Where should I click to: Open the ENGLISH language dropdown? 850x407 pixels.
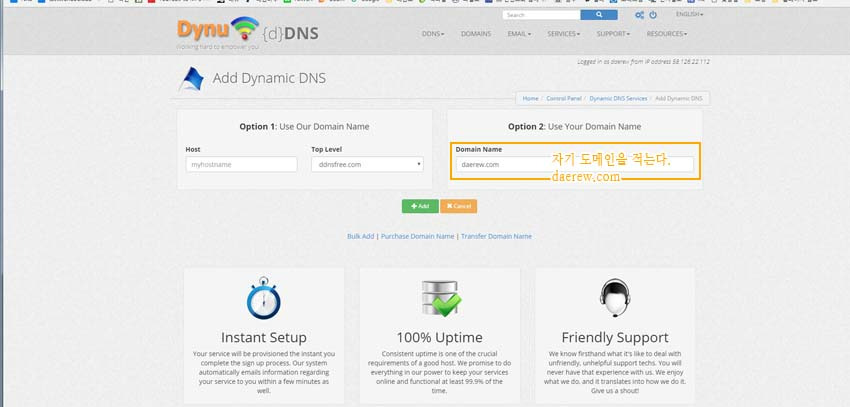(x=689, y=15)
